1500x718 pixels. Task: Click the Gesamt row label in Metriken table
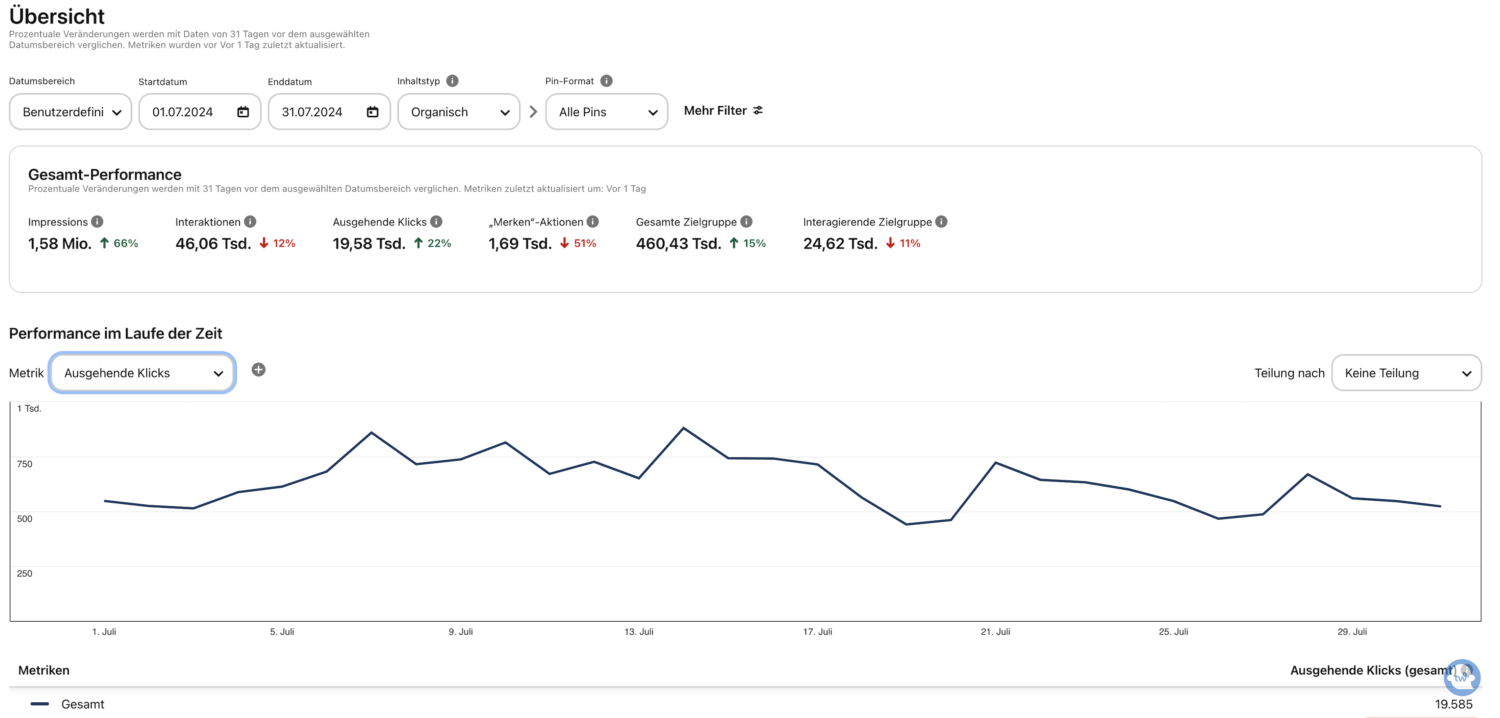[x=82, y=704]
